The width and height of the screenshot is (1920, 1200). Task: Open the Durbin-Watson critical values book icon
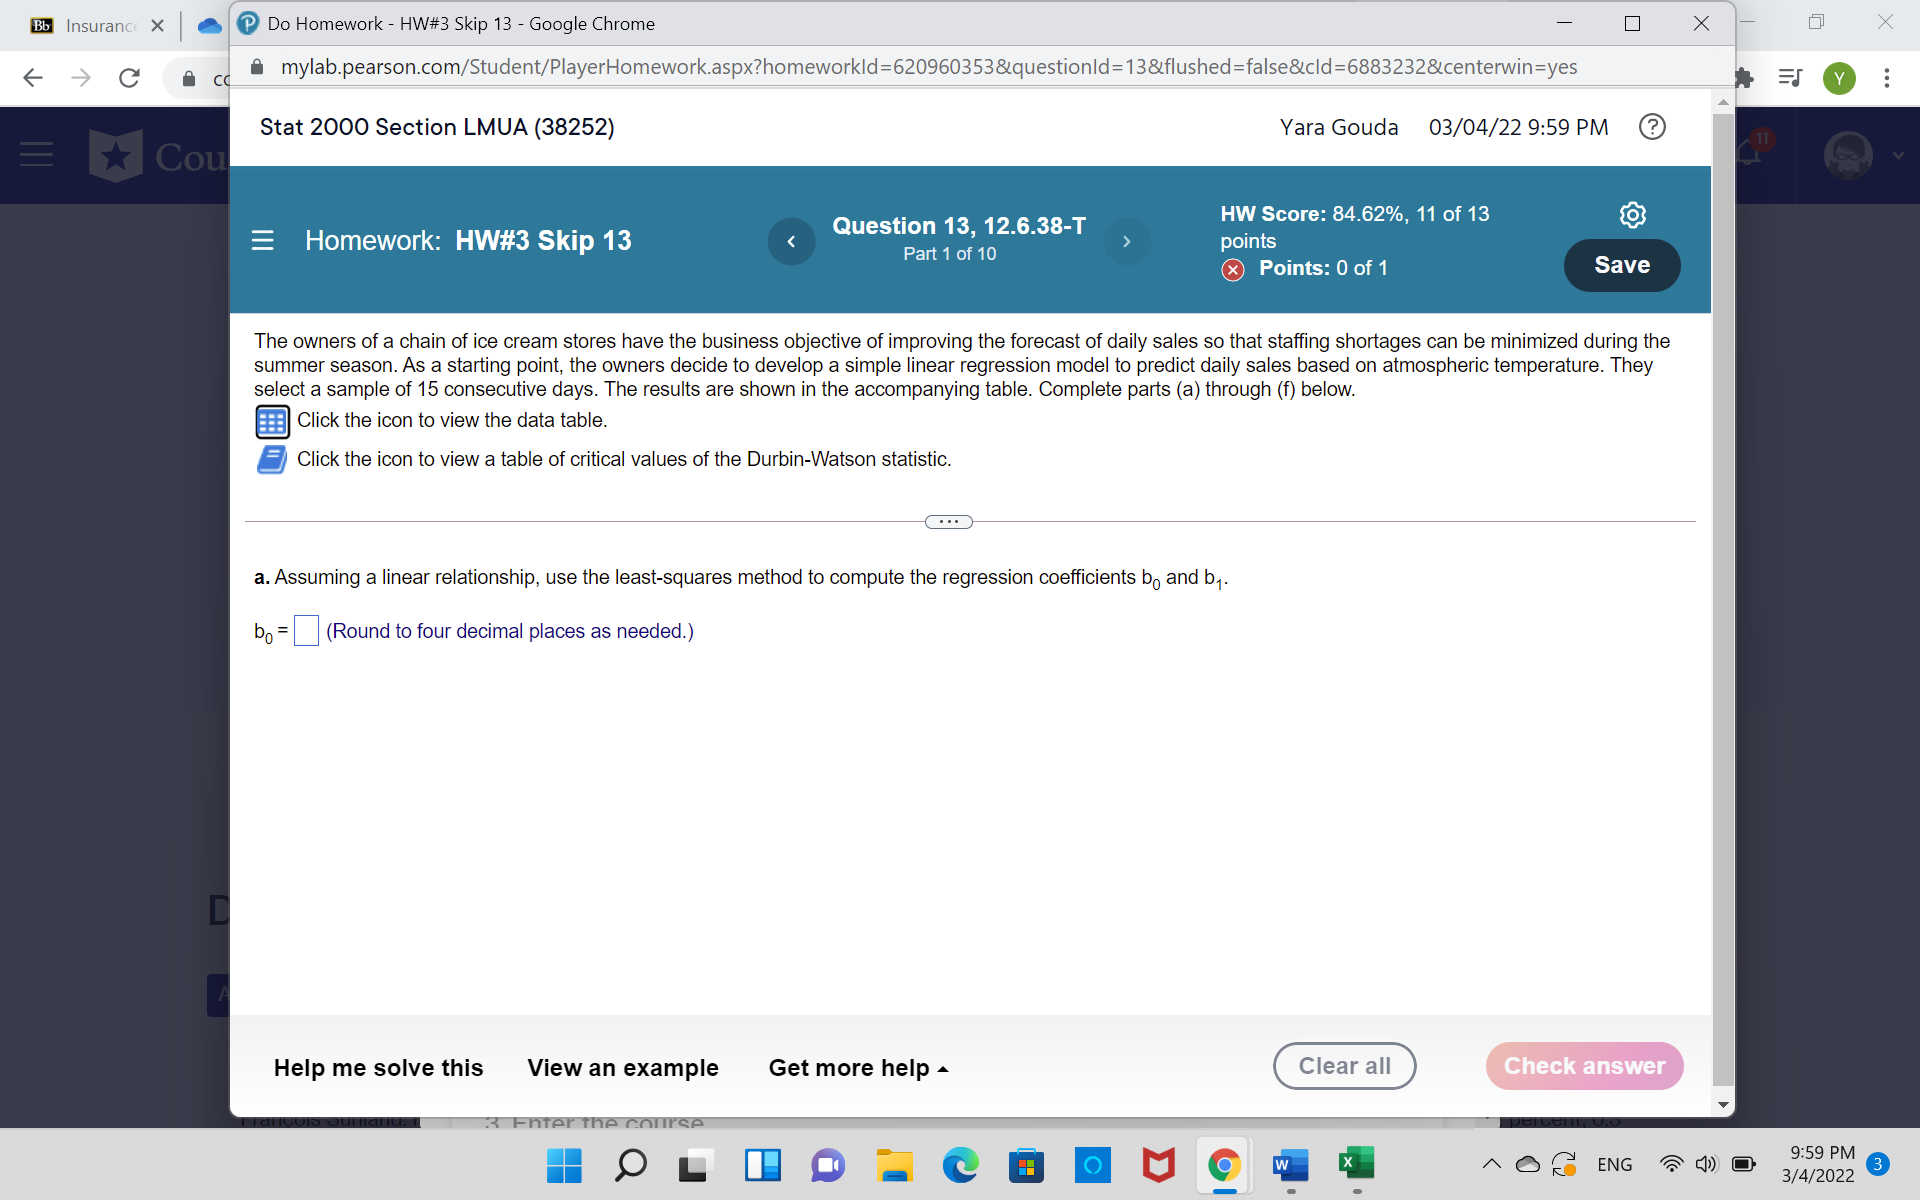pyautogui.click(x=272, y=460)
